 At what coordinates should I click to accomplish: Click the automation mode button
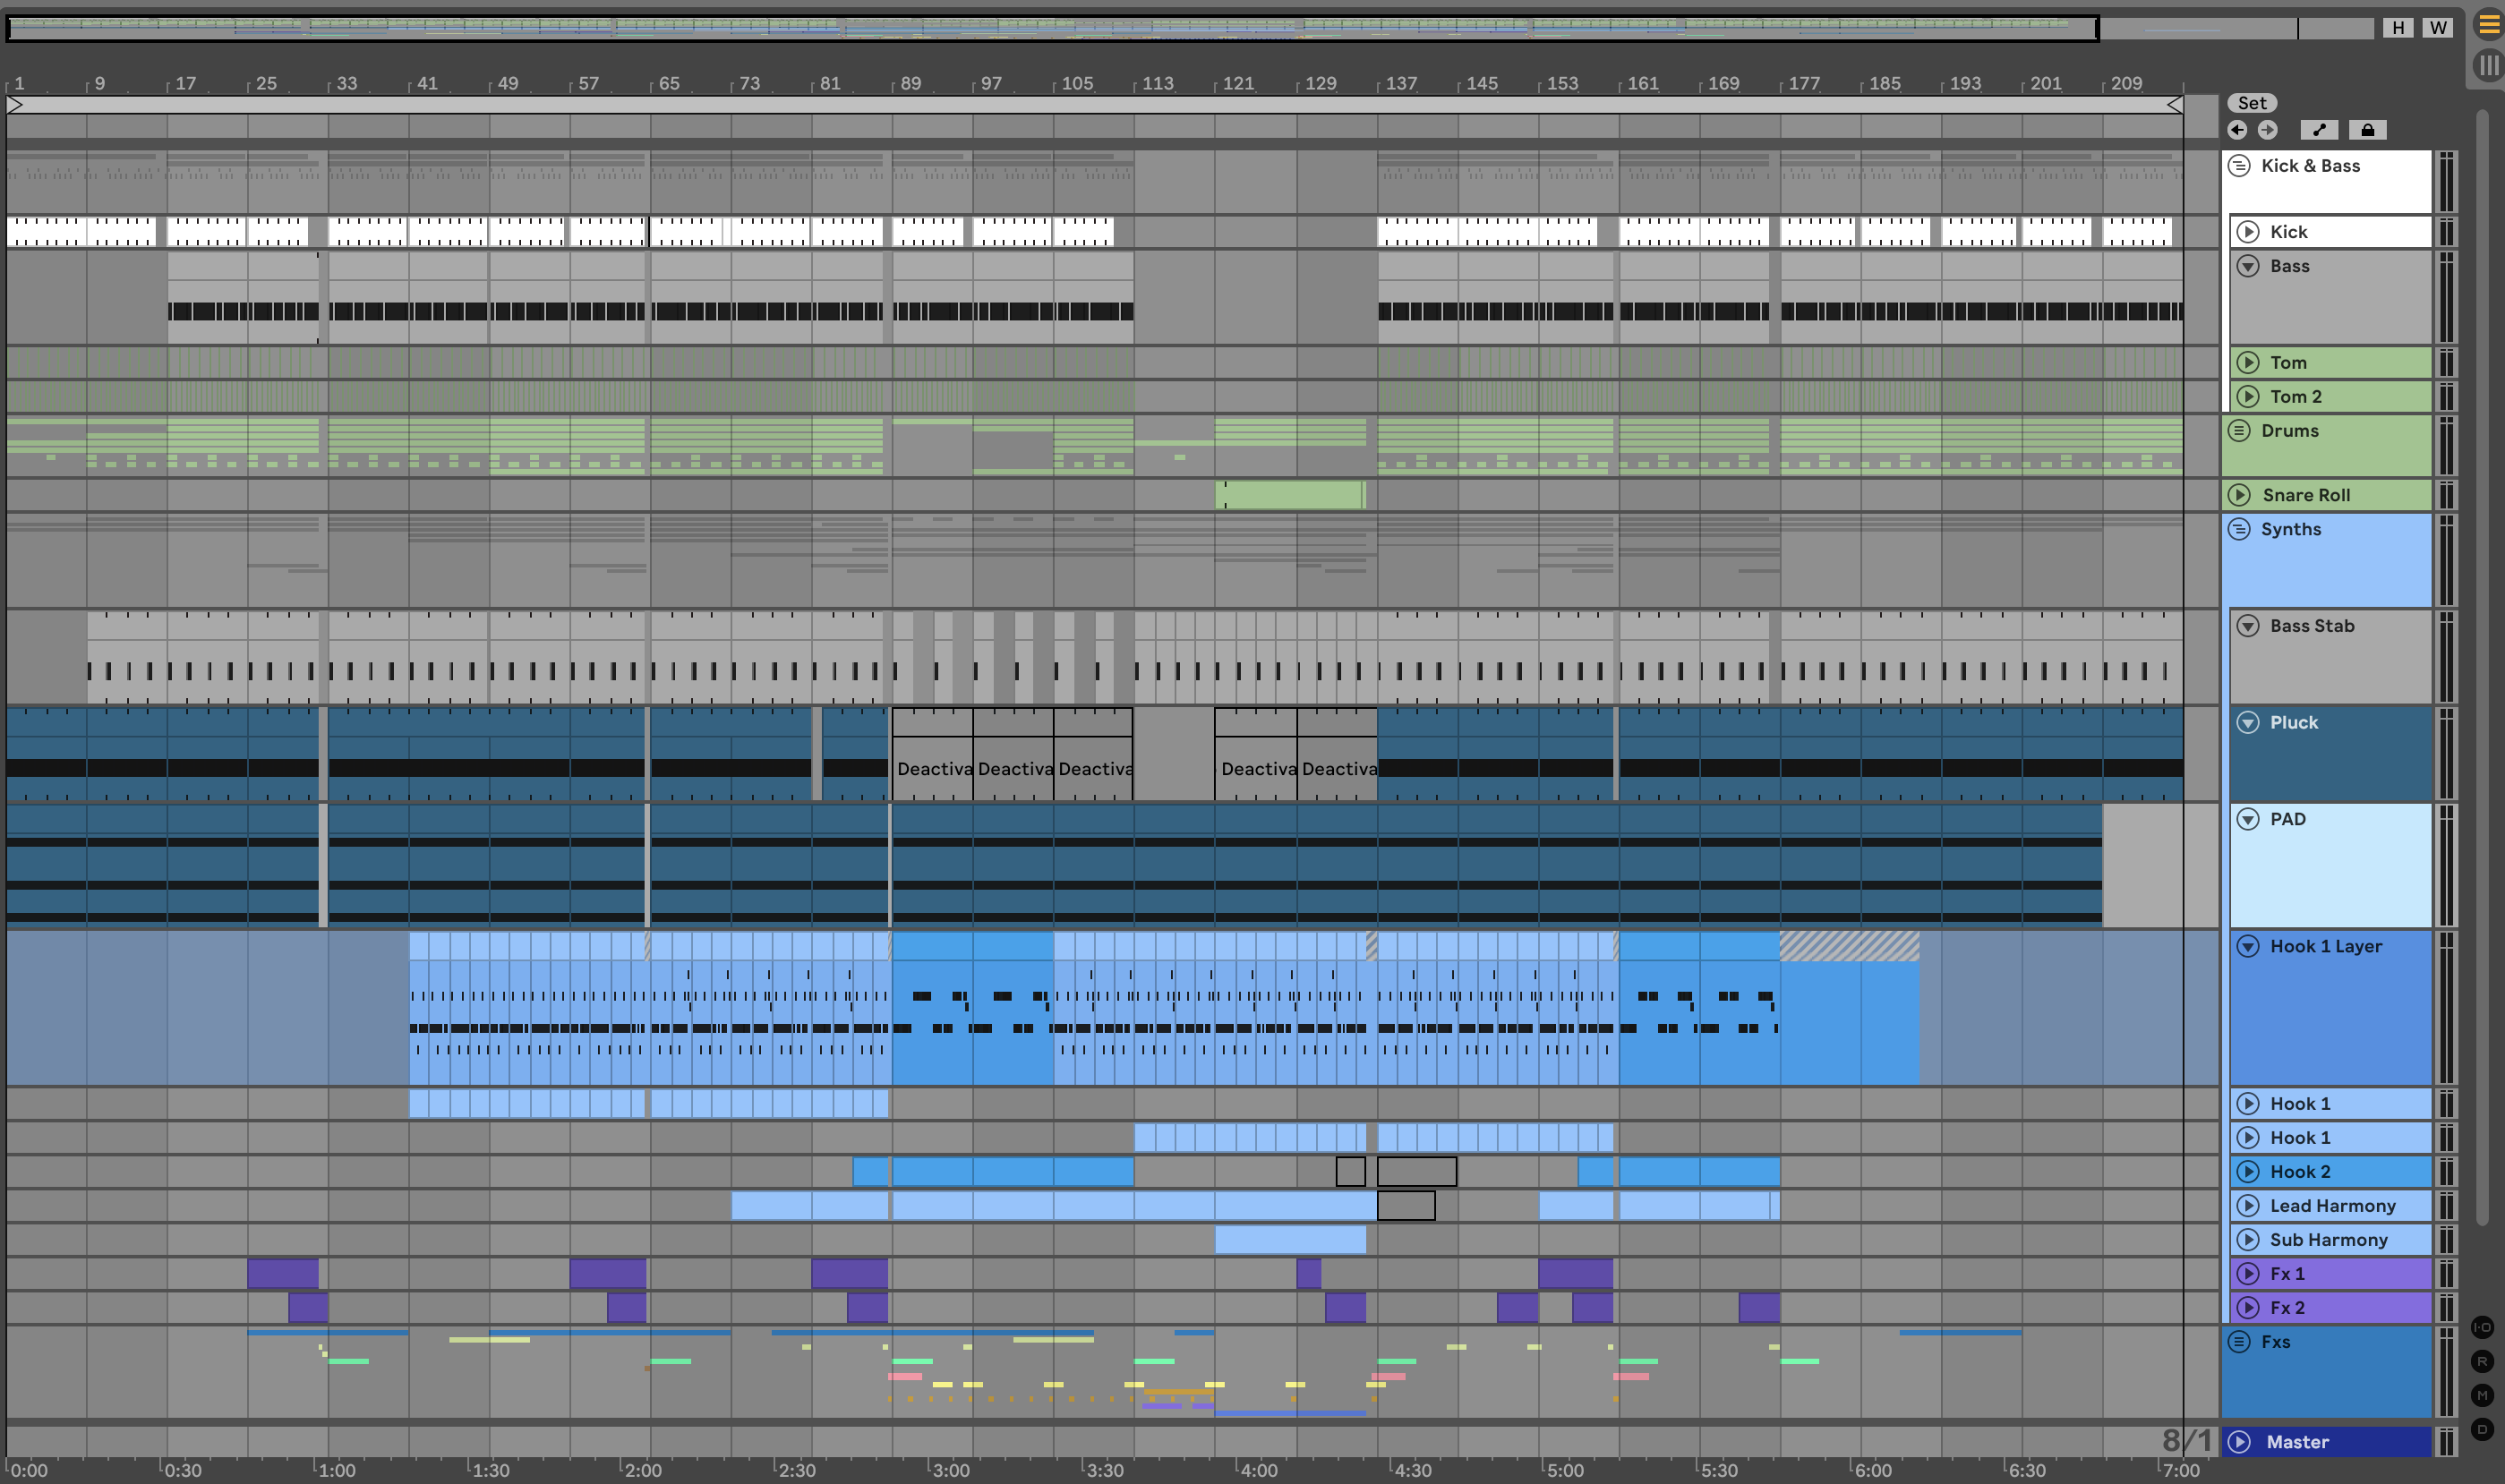pos(2319,130)
